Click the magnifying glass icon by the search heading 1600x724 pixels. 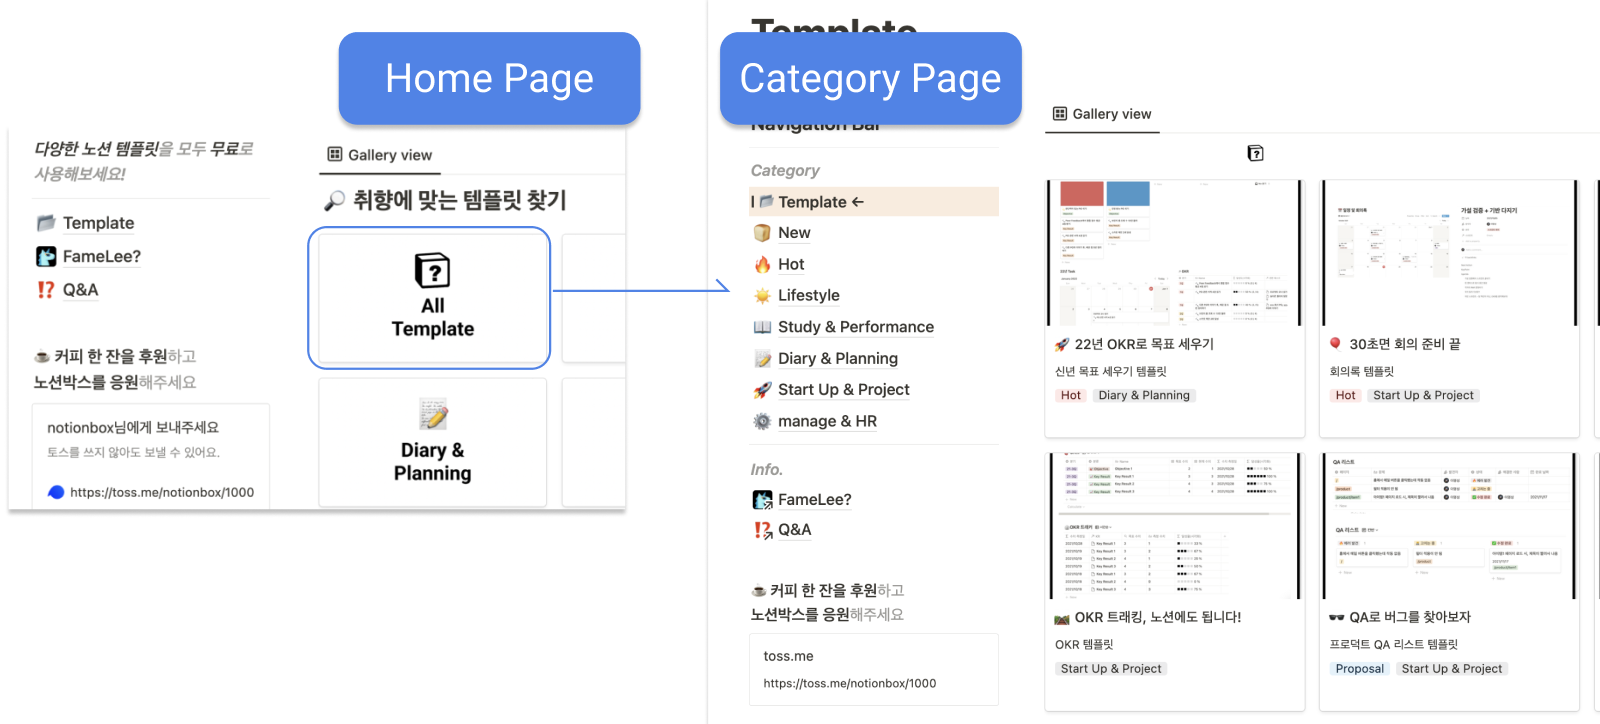click(335, 201)
